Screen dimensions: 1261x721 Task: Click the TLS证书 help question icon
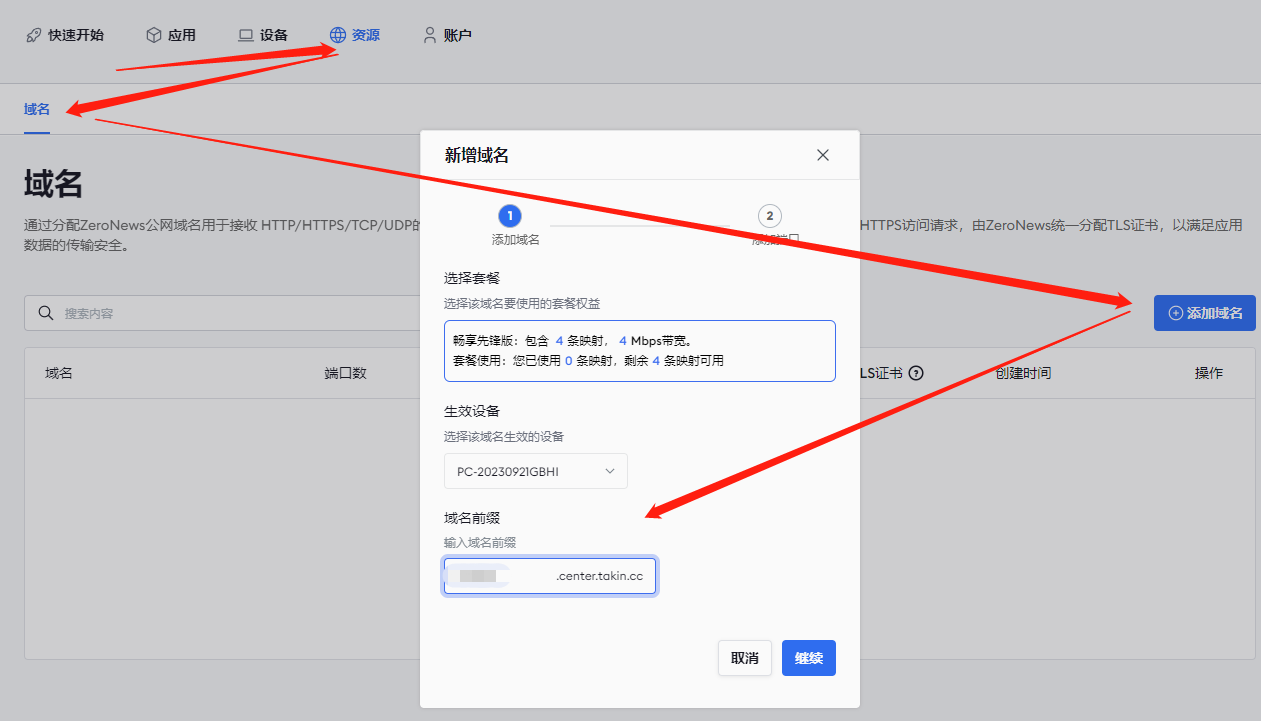[x=916, y=373]
